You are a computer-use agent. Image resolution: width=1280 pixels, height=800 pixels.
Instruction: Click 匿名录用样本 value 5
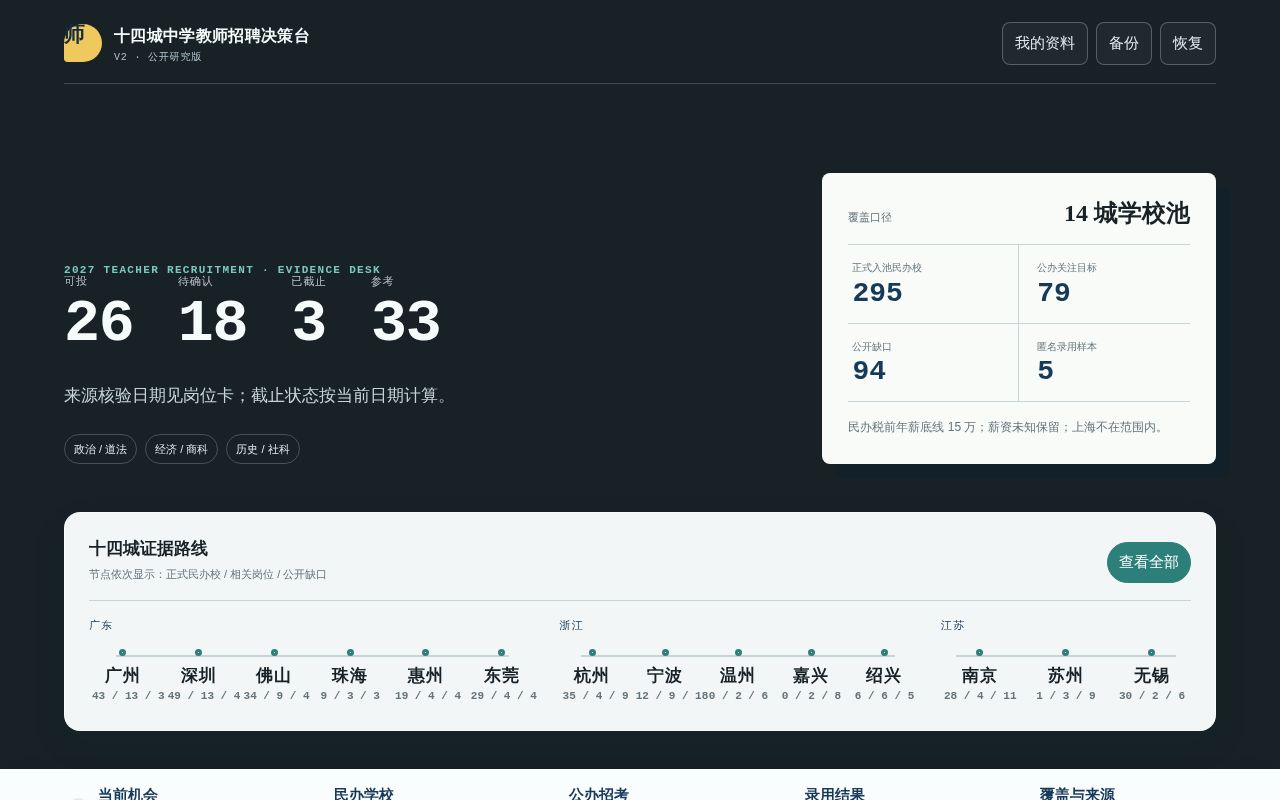pyautogui.click(x=1045, y=371)
